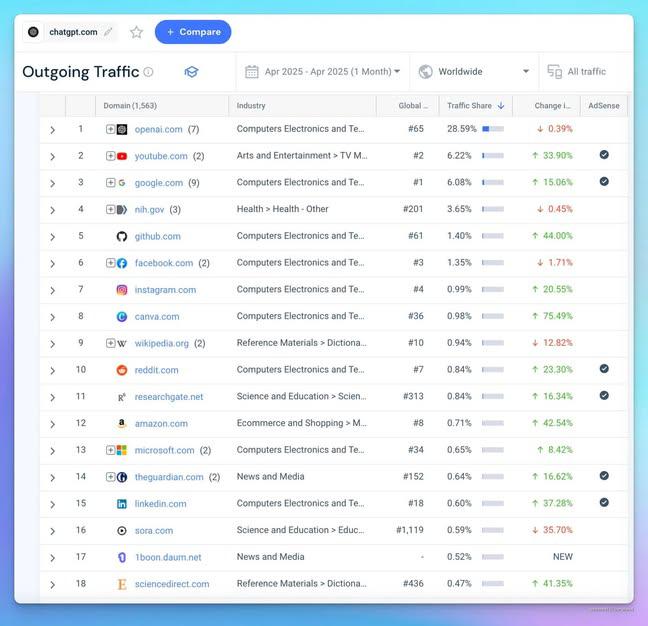Click the Compare button

[x=193, y=32]
